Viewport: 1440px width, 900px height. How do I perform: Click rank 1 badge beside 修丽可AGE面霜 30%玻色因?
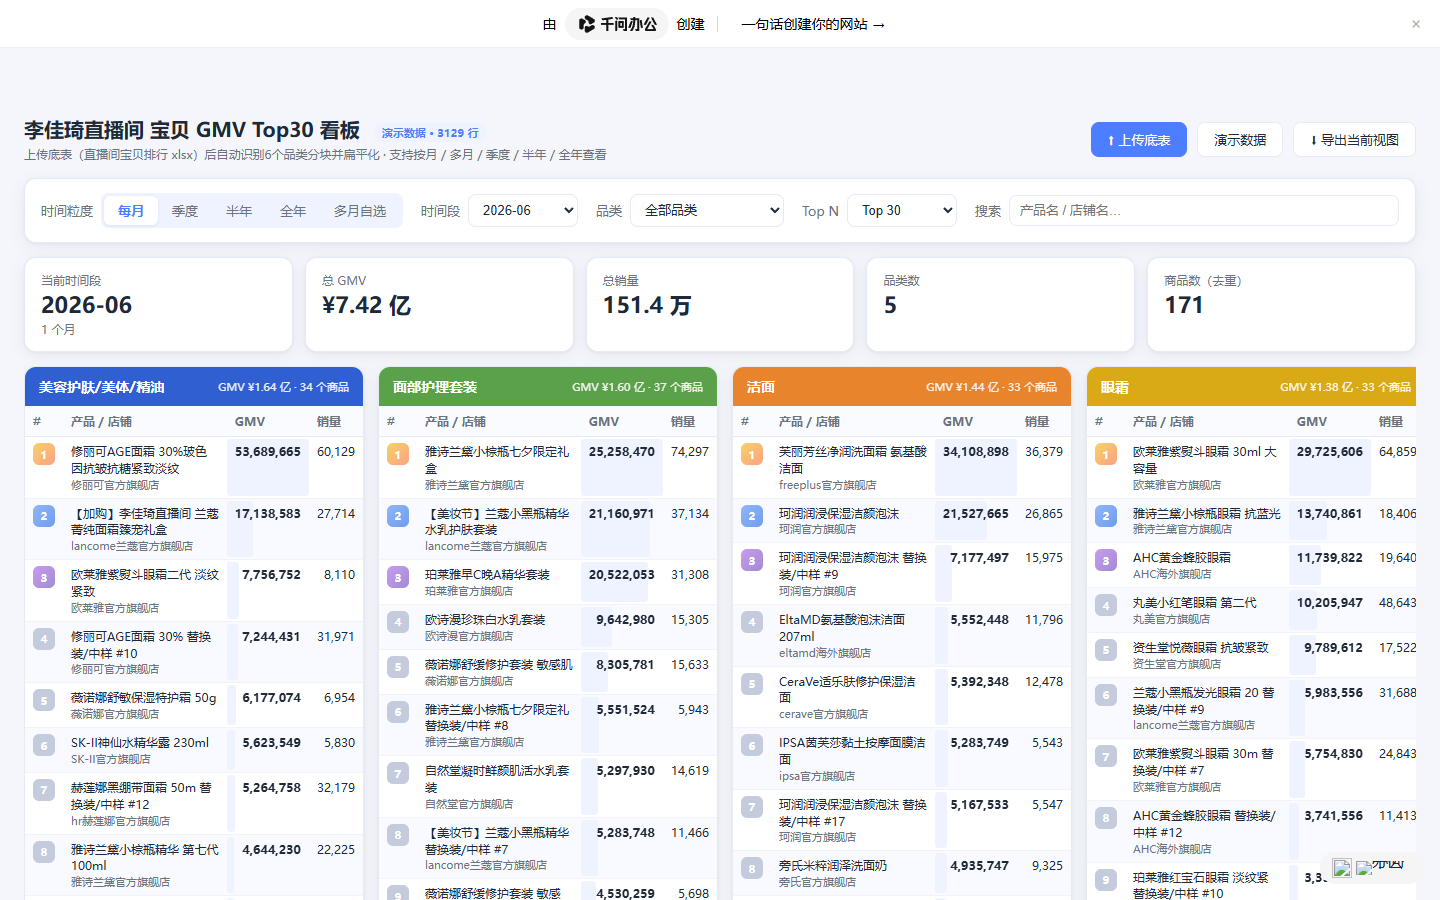click(44, 455)
